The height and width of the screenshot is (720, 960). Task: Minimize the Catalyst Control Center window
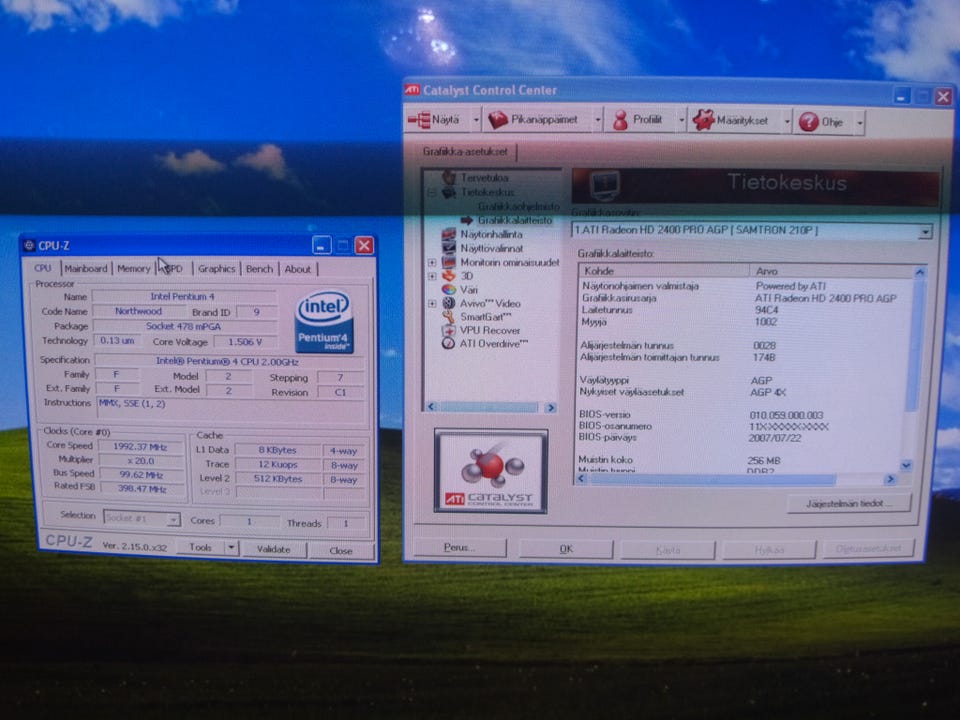click(x=901, y=97)
